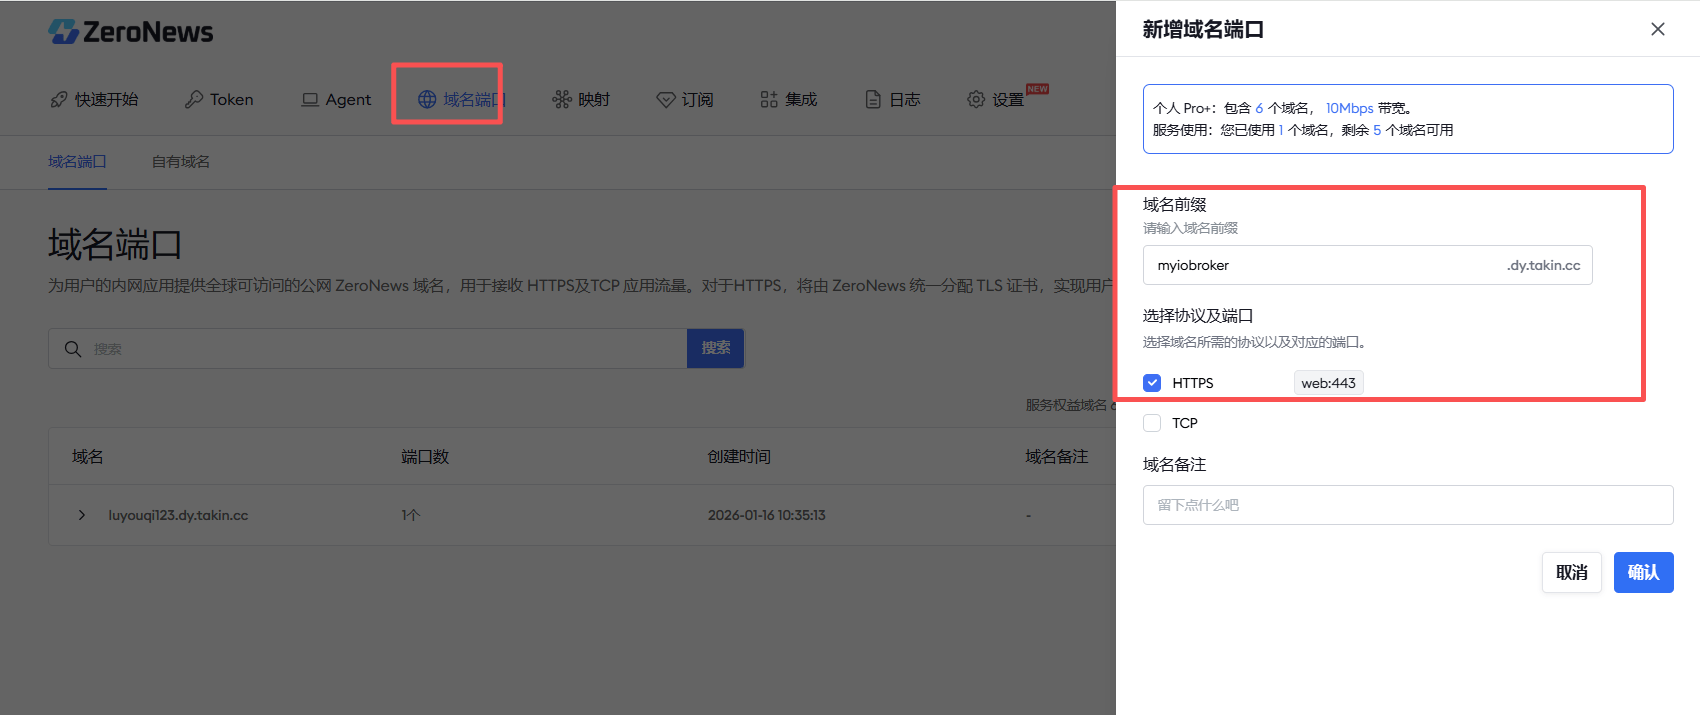Expand the luyouqi123.dy.takin.cc row chevron
Screen dimensions: 1700x715
(81, 515)
